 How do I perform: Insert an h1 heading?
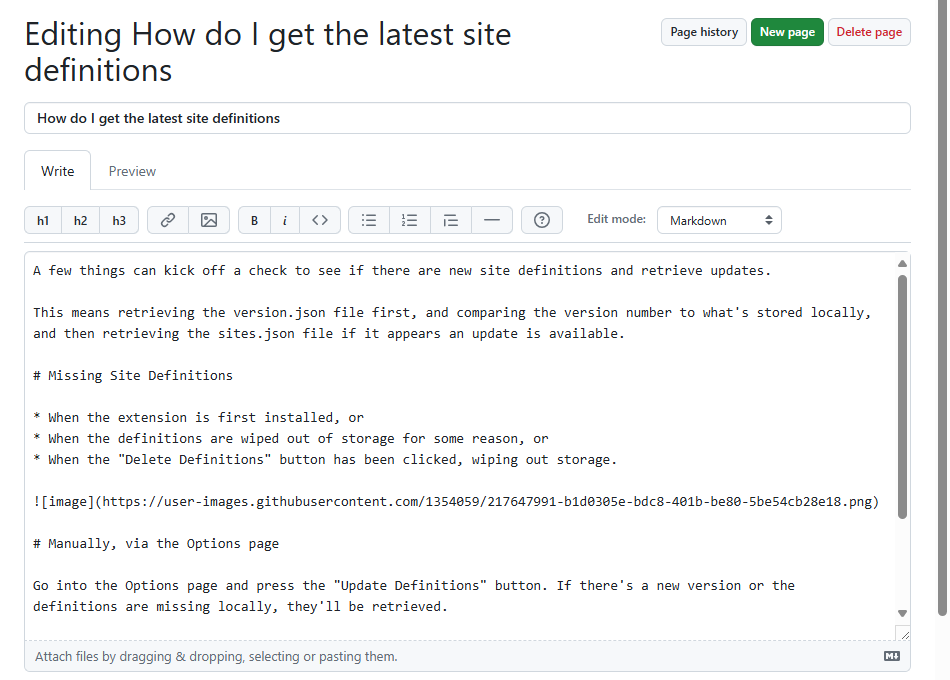(43, 220)
